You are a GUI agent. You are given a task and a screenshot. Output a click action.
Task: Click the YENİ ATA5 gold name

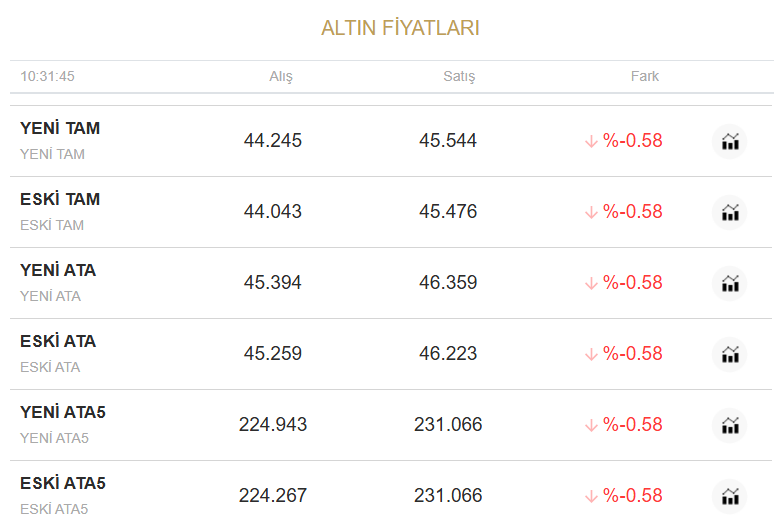click(63, 413)
